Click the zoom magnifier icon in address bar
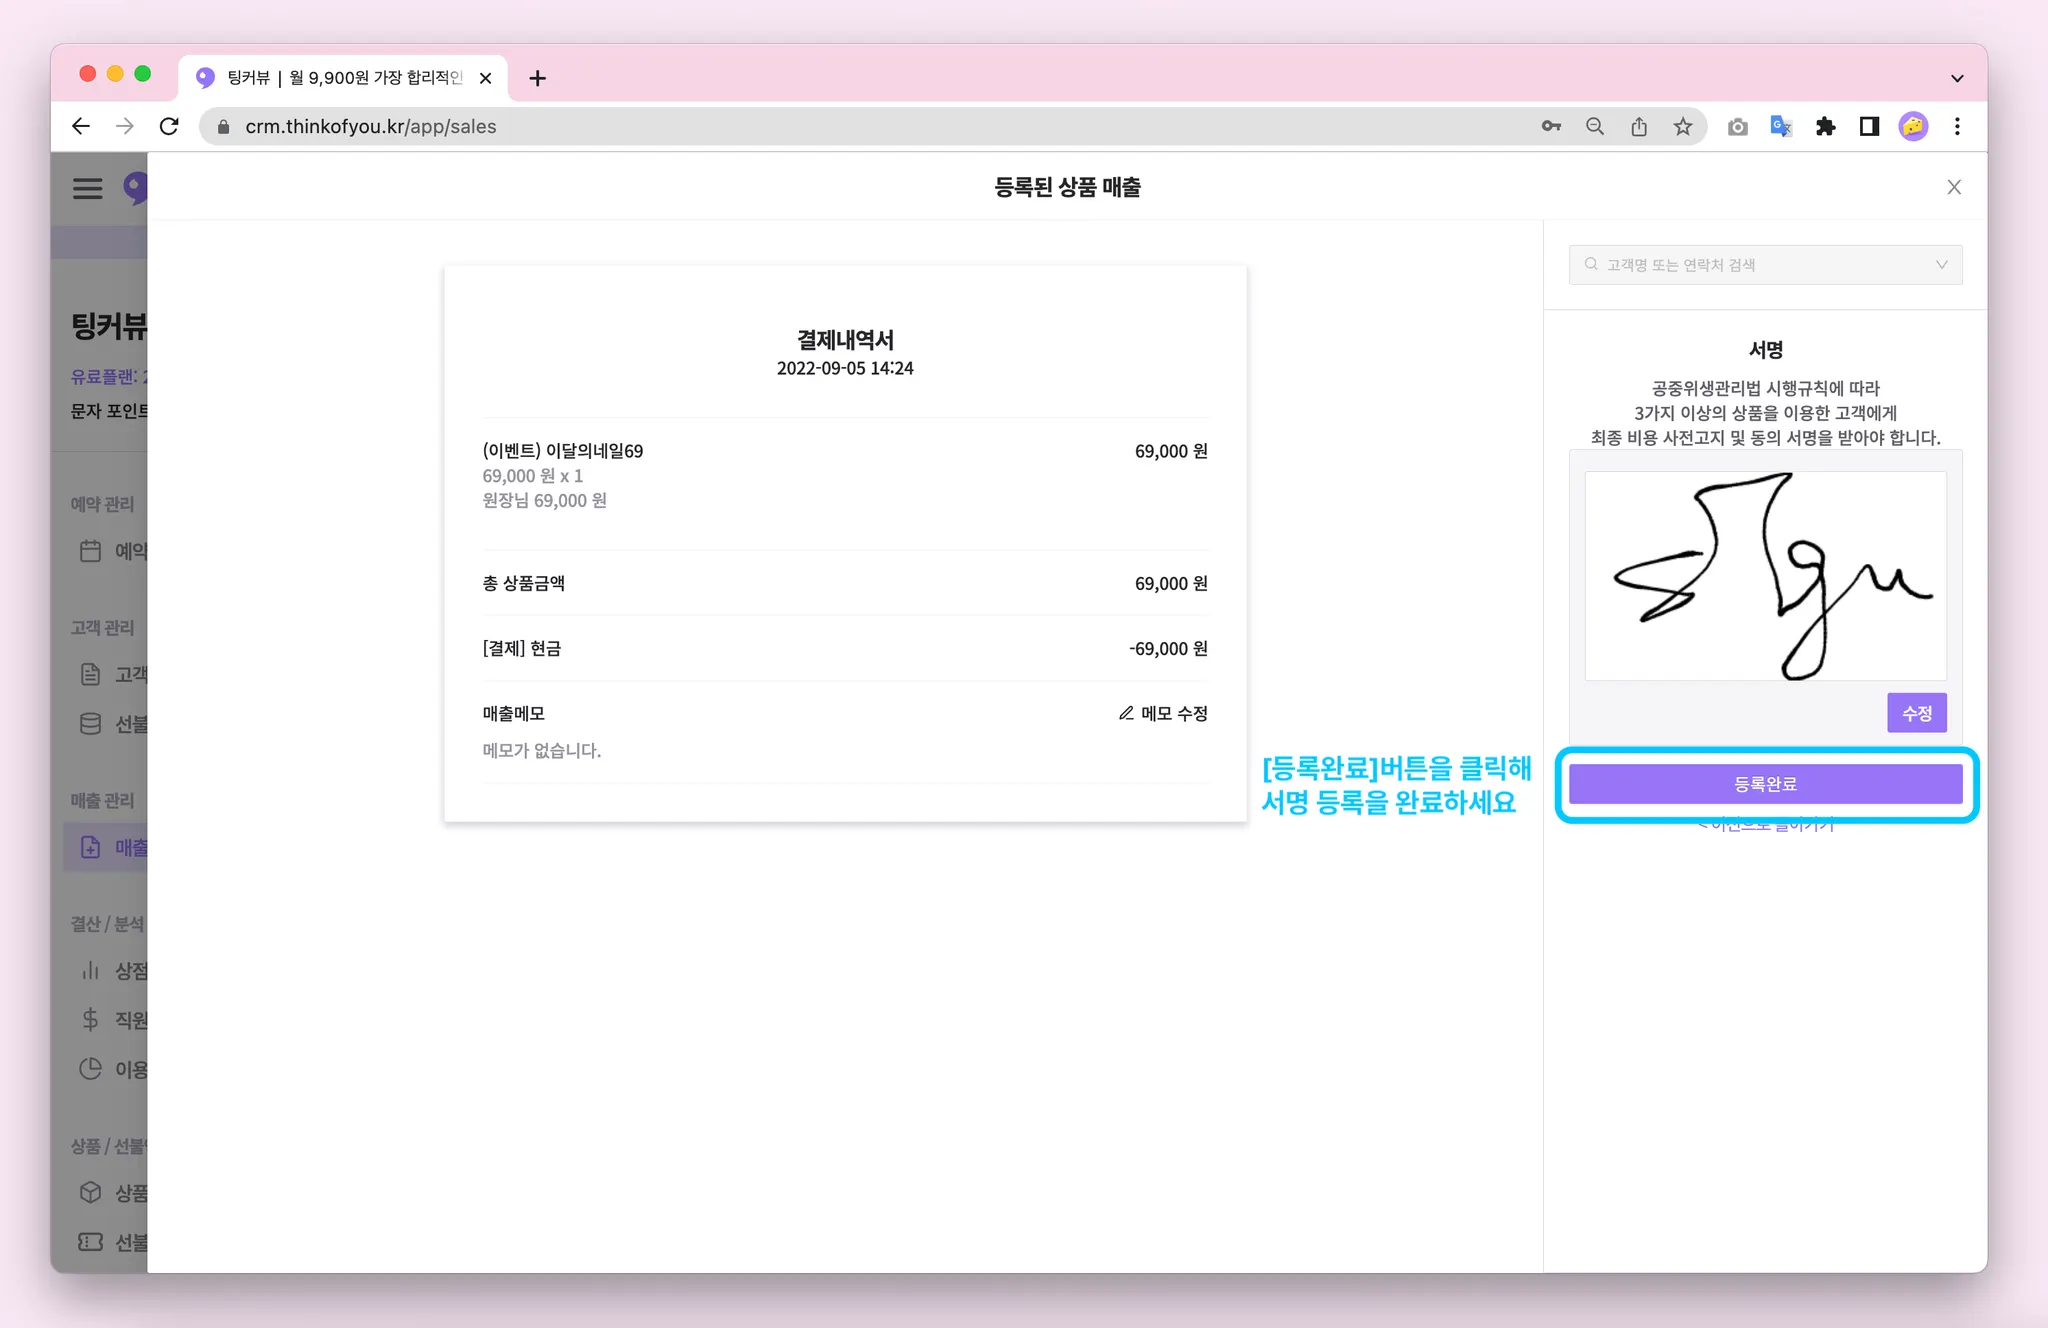Viewport: 2048px width, 1328px height. tap(1595, 126)
